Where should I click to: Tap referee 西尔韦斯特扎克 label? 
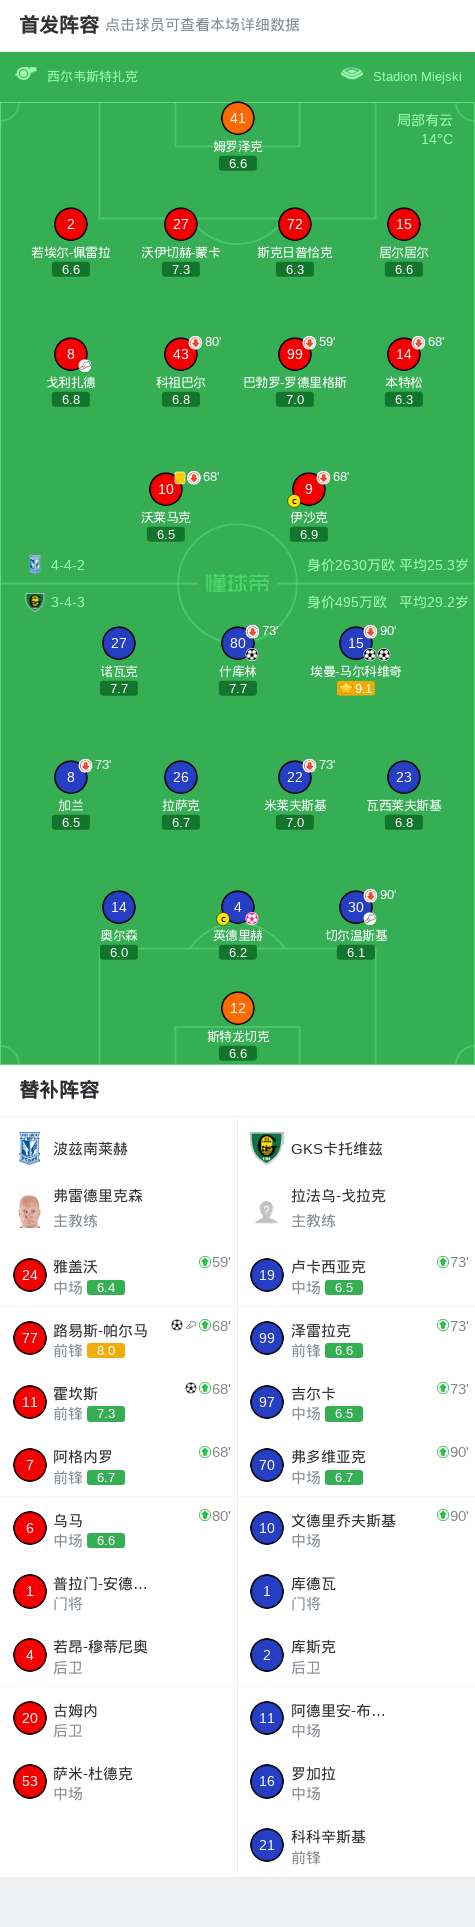click(x=92, y=76)
